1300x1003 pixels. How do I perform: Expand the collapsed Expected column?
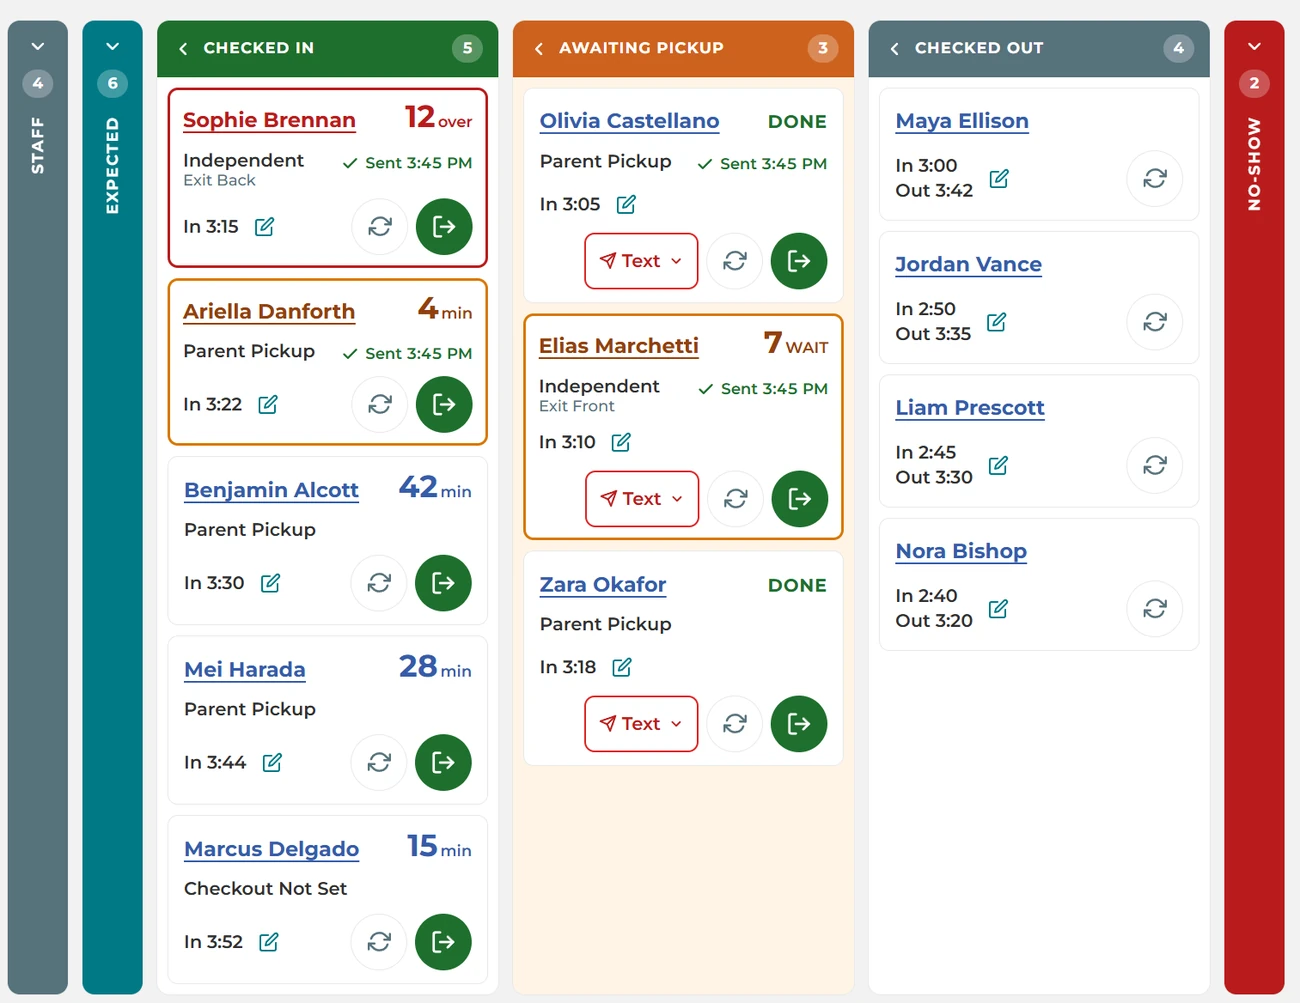coord(112,47)
